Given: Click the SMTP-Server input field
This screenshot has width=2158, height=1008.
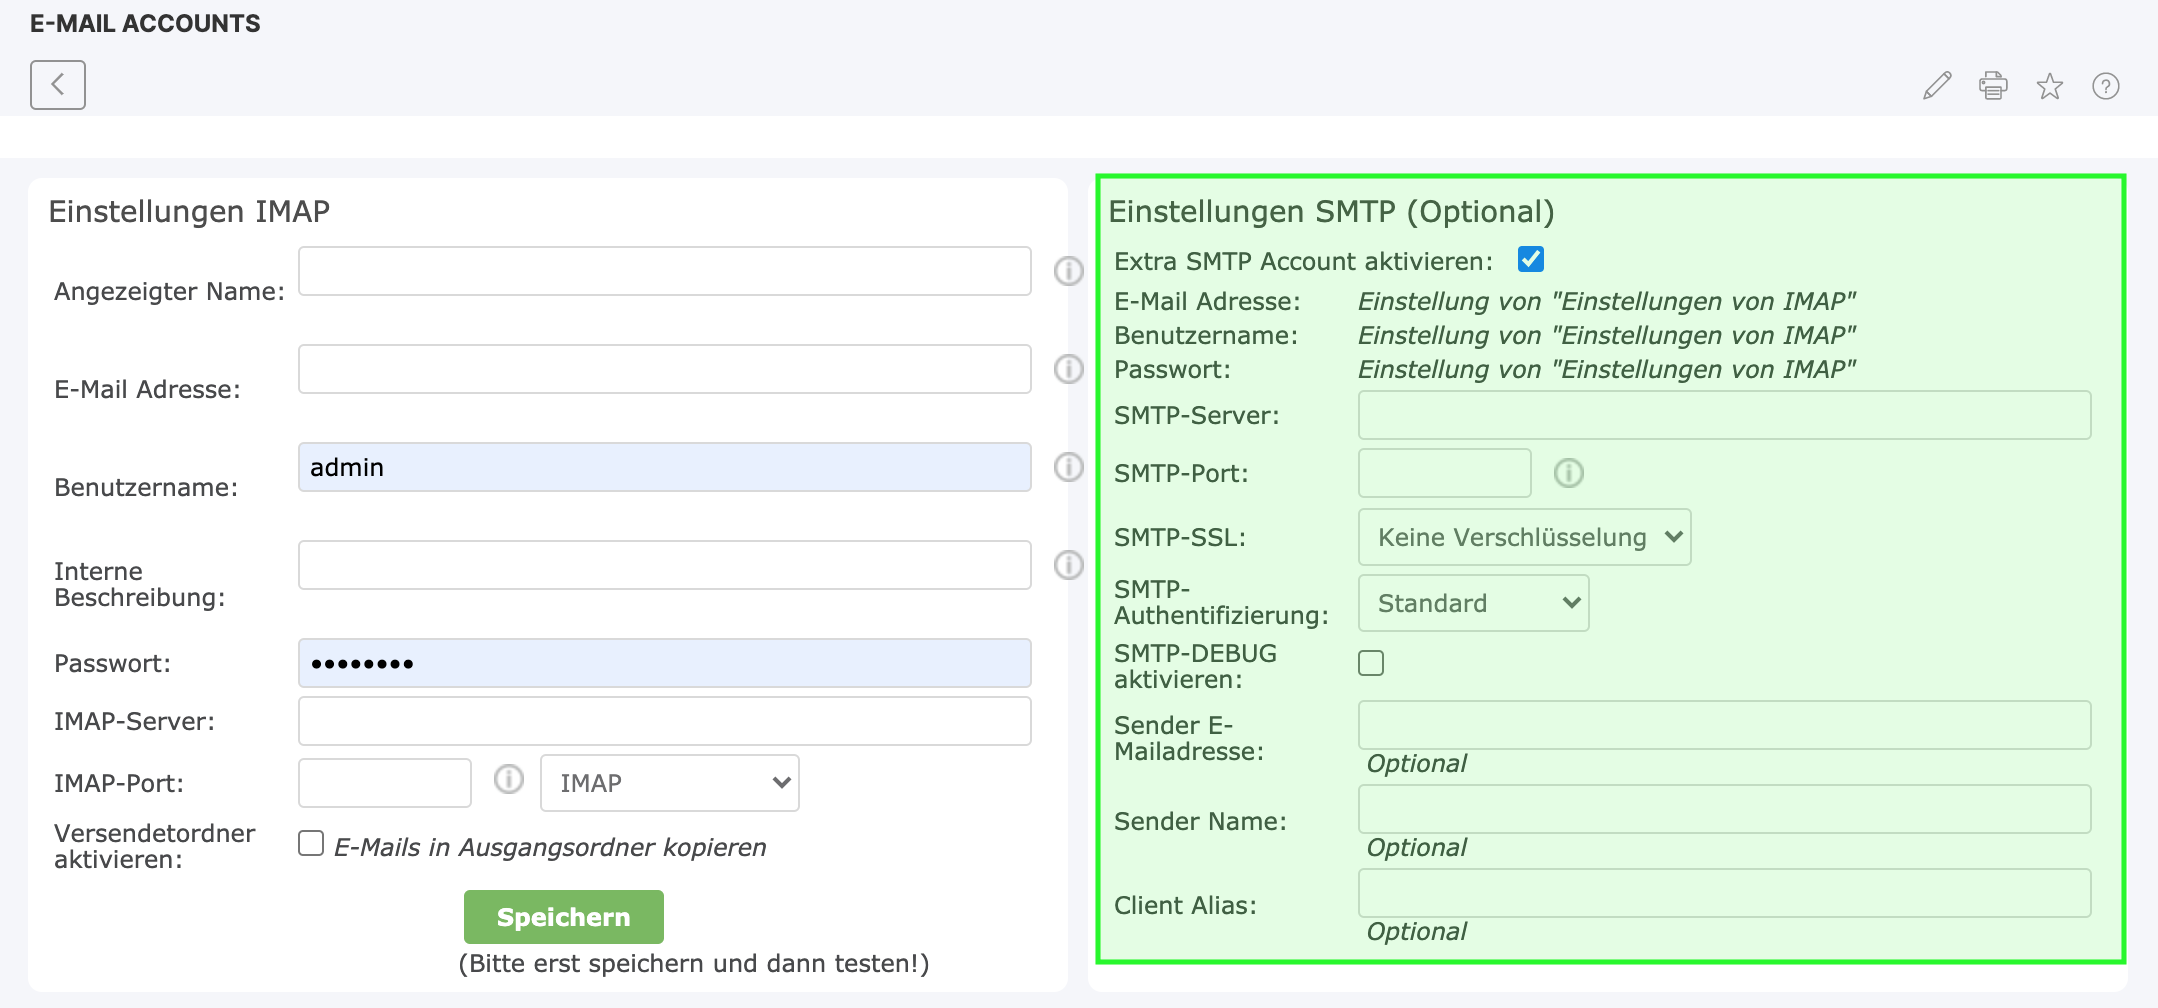Looking at the screenshot, I should click(1723, 415).
